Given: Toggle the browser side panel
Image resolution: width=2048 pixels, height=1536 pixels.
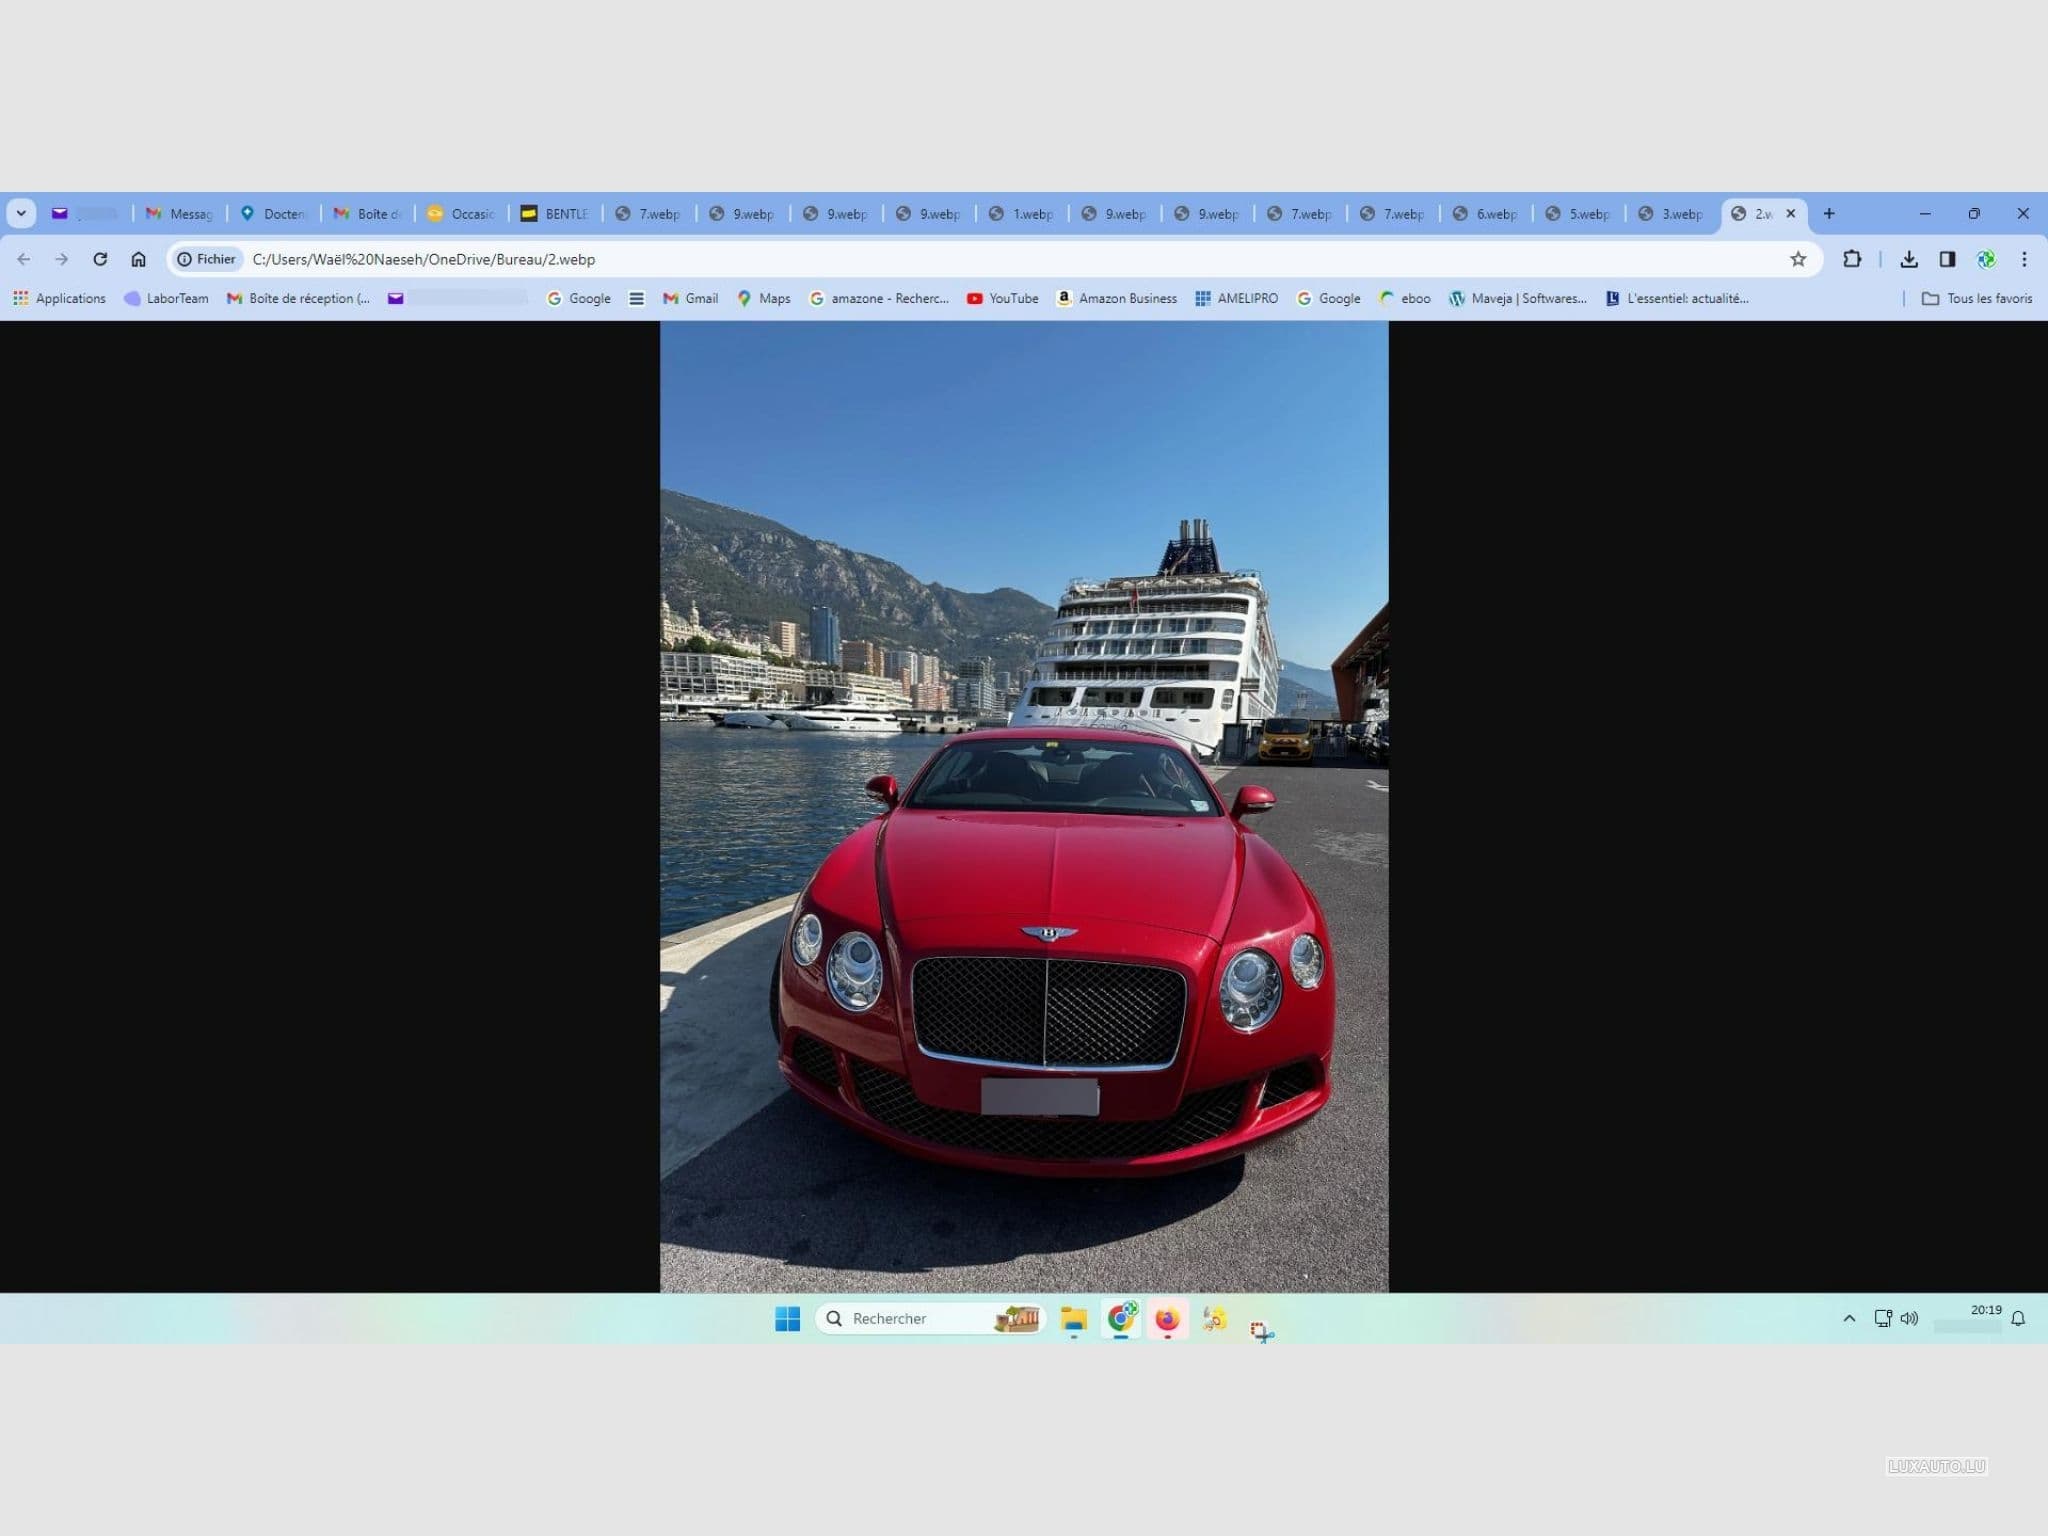Looking at the screenshot, I should pyautogui.click(x=1947, y=259).
